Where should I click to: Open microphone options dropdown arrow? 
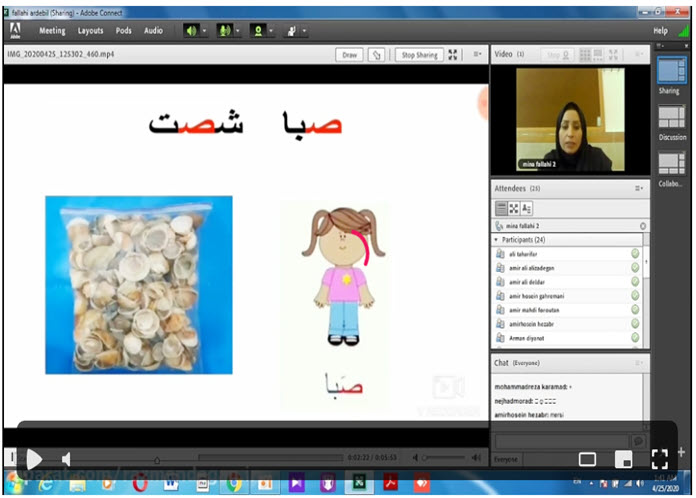[237, 31]
